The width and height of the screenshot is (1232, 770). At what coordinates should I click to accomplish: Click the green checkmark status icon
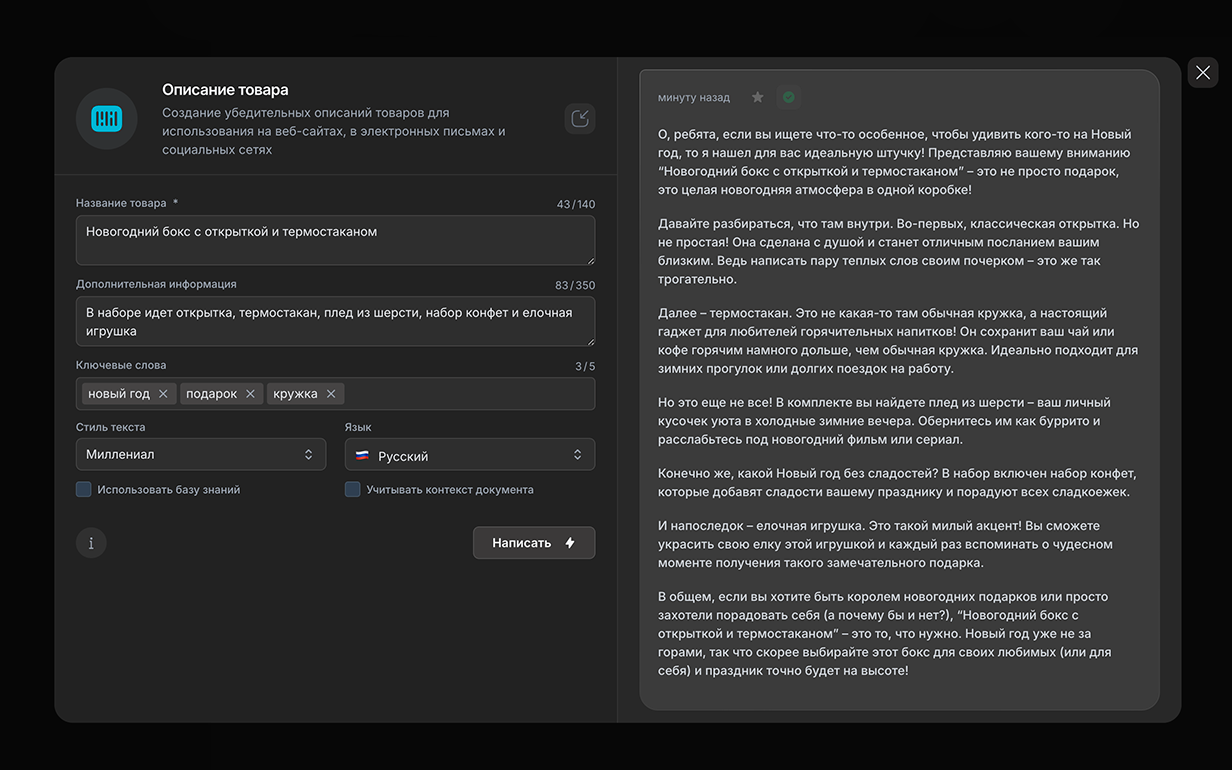[x=789, y=97]
